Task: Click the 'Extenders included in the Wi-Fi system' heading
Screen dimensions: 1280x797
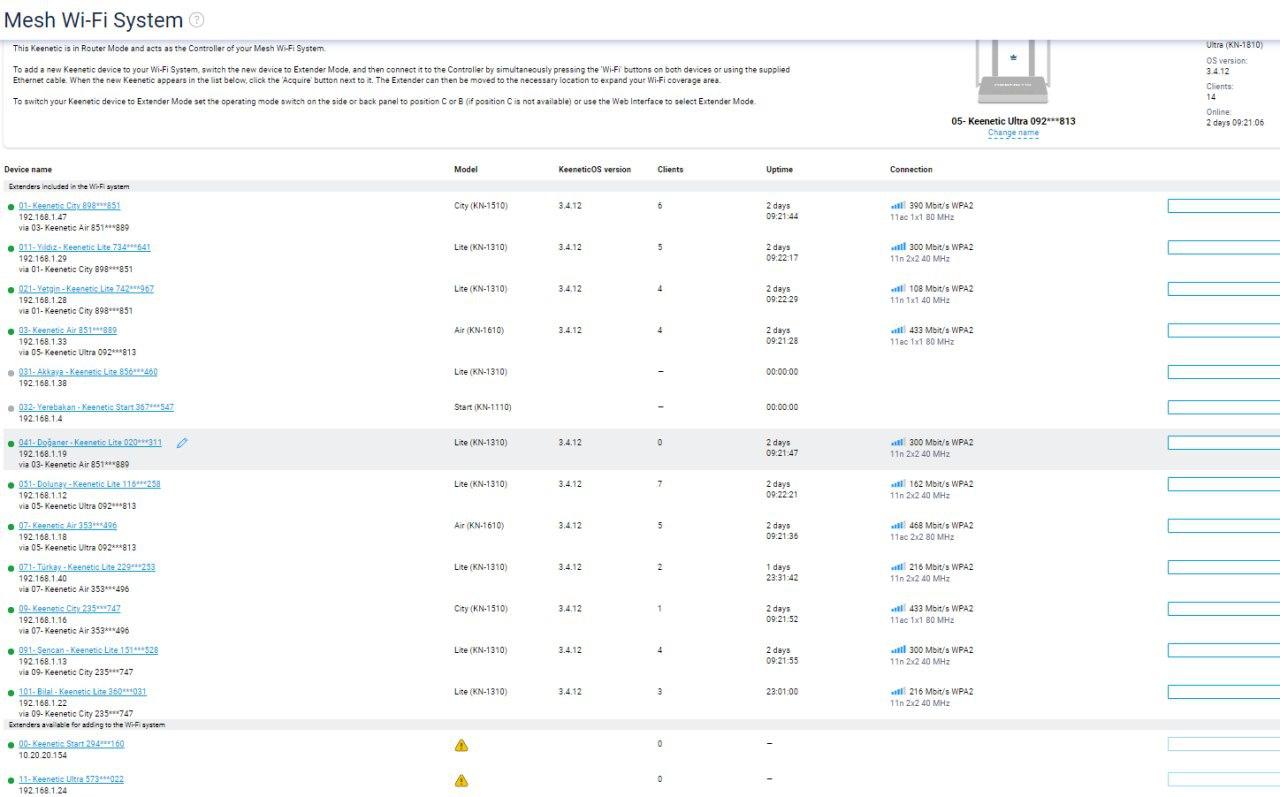Action: 69,187
